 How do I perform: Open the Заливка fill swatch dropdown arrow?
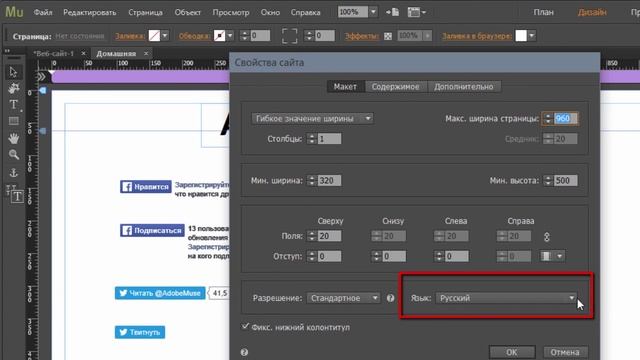[165, 36]
